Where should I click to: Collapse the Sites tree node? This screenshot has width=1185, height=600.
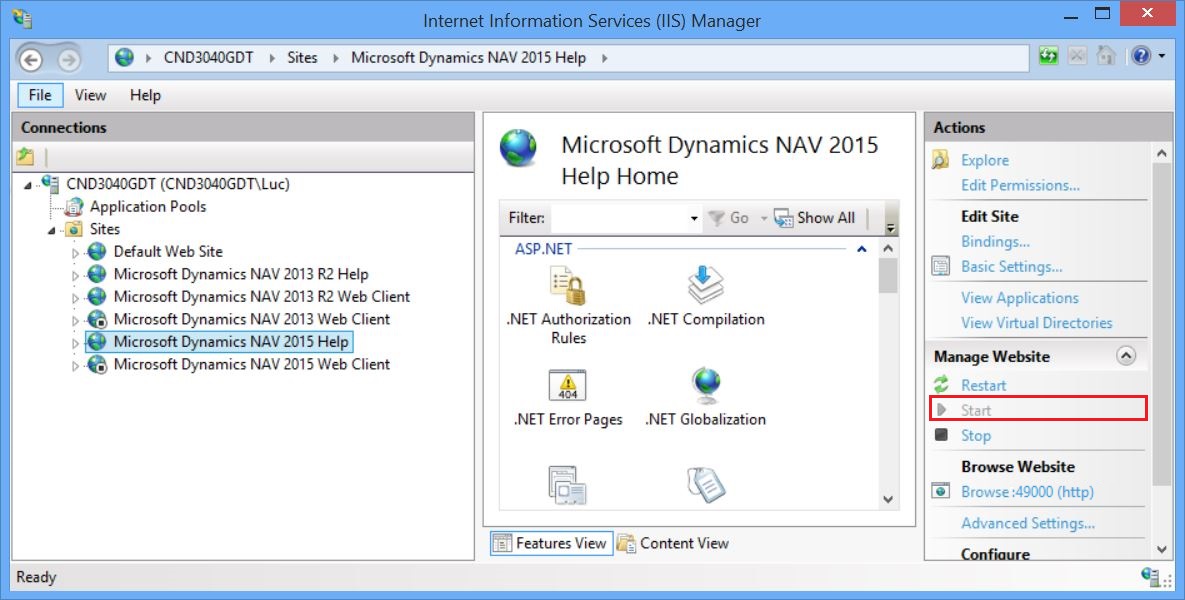51,230
